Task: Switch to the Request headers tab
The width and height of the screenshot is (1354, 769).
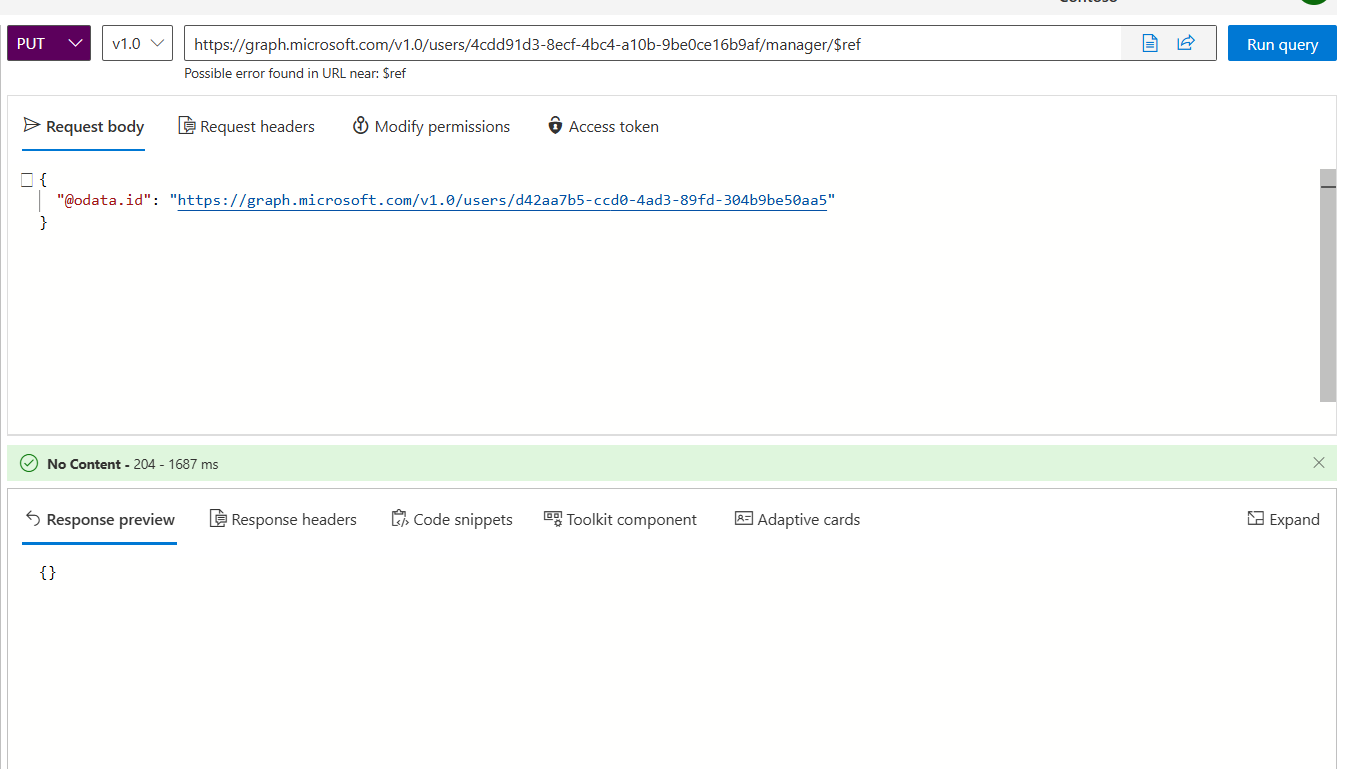Action: click(x=246, y=127)
